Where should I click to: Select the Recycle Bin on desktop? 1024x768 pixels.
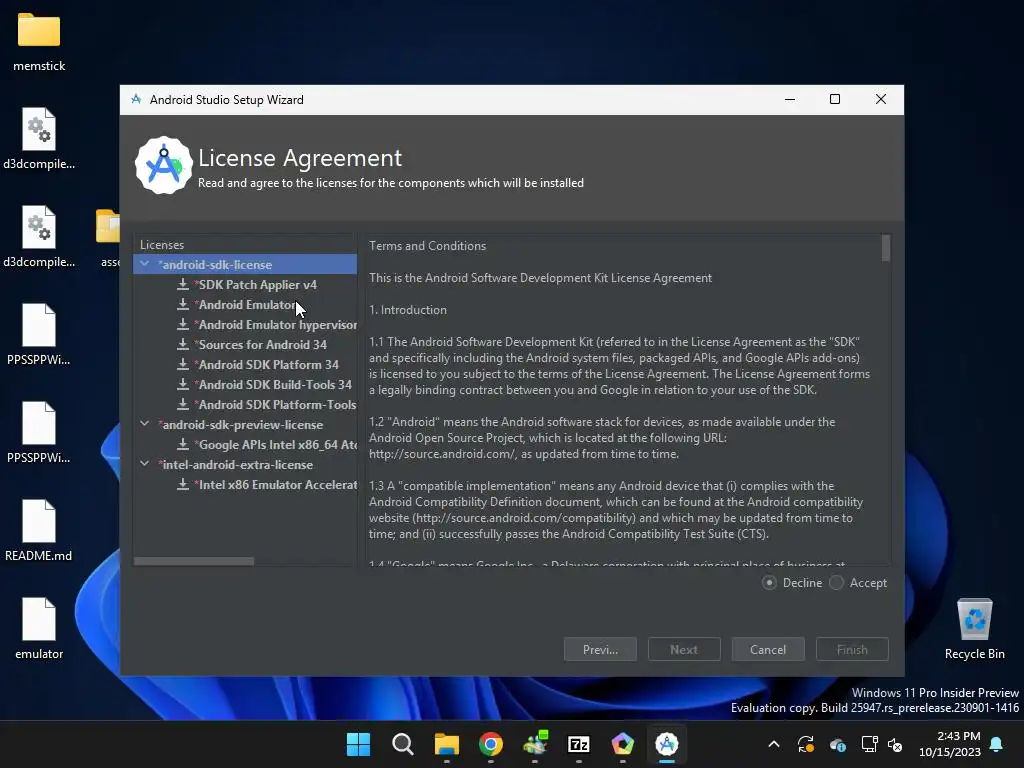[x=974, y=628]
